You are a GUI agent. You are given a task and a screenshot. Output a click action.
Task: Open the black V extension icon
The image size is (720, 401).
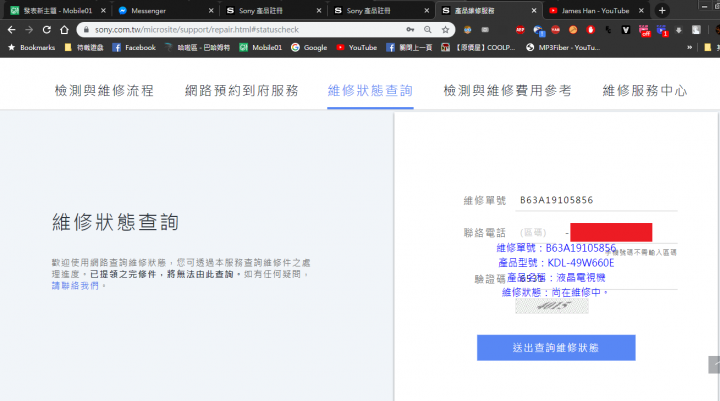pos(625,30)
